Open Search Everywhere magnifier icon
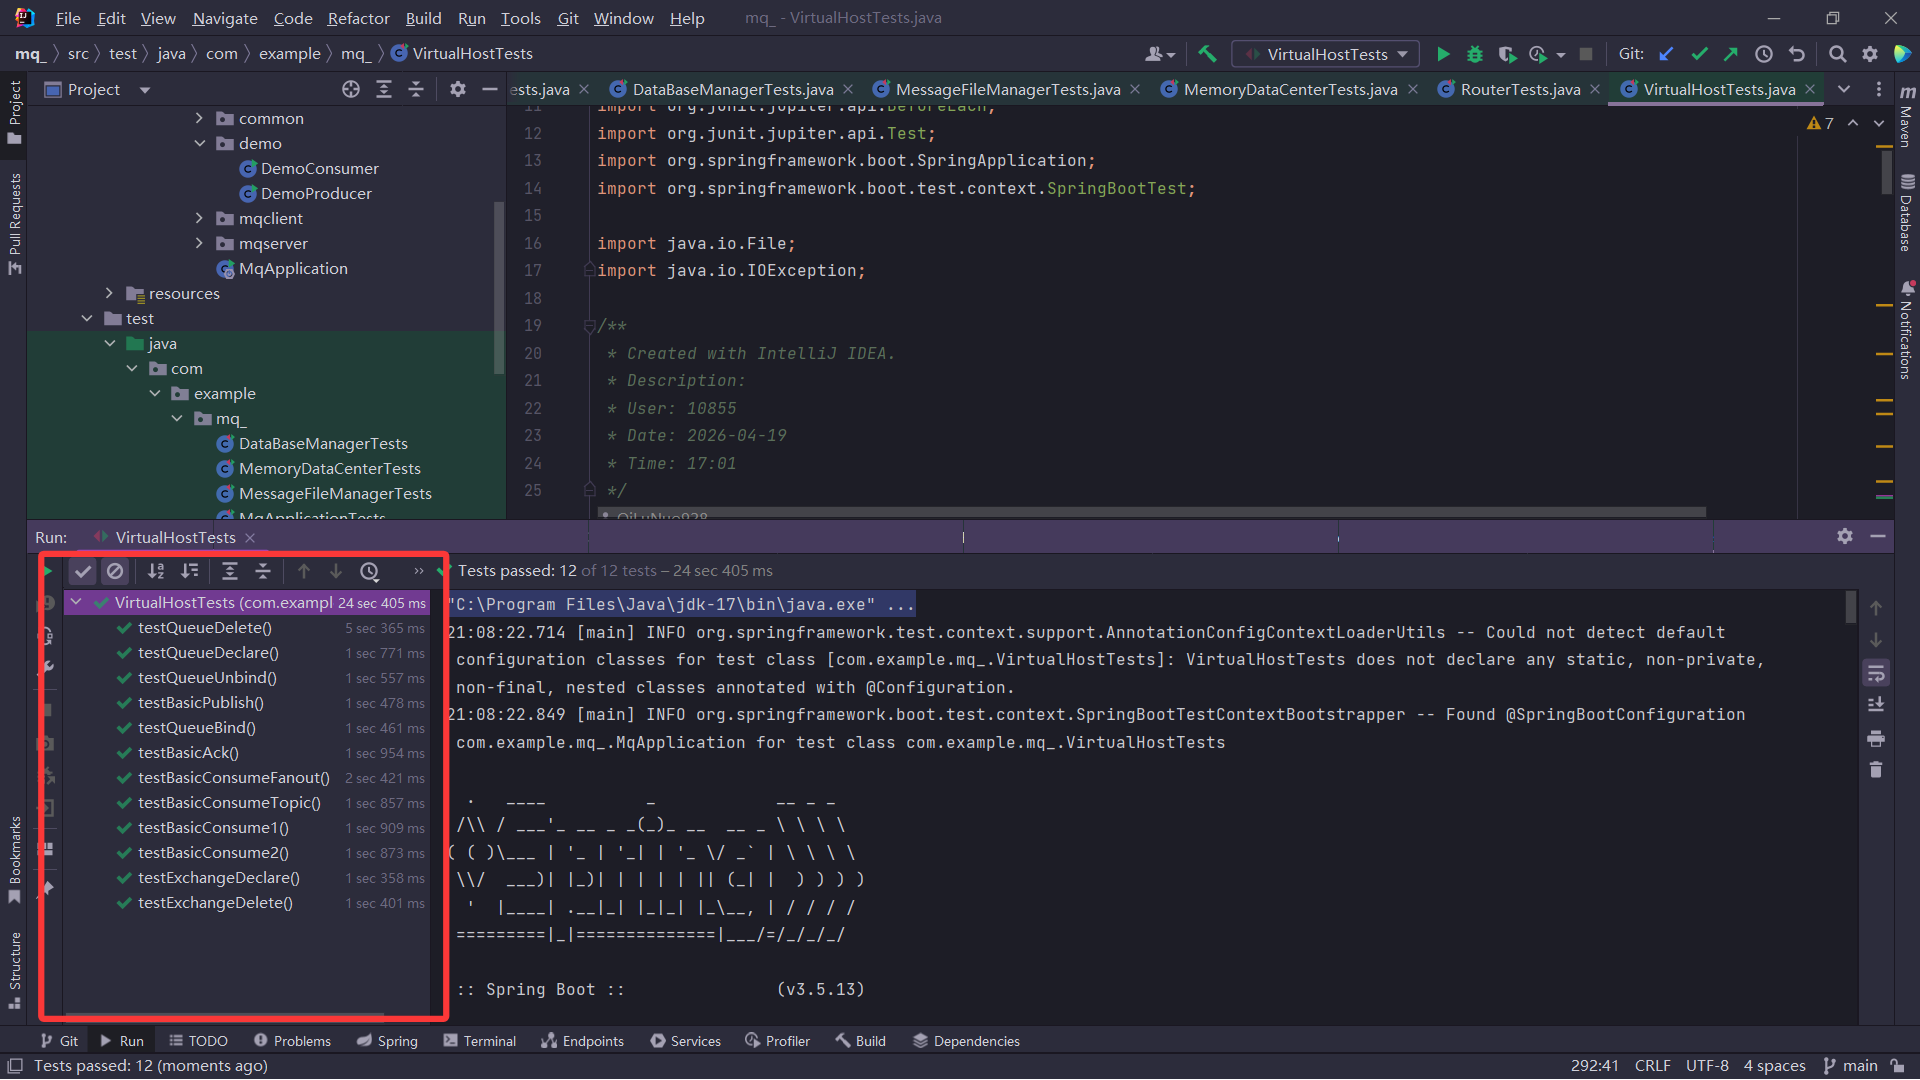Screen dimensions: 1920x1080 pos(1837,54)
